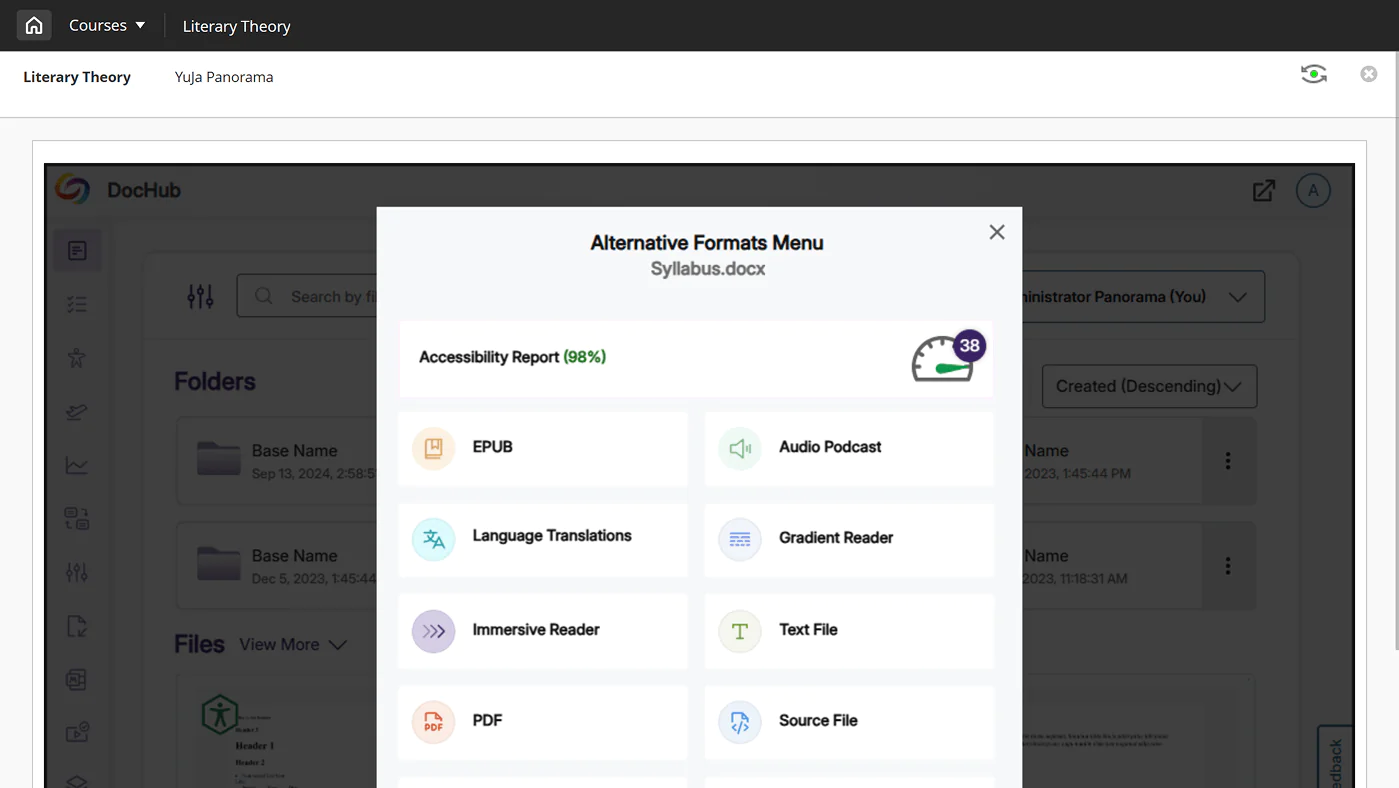Launch the Immersive Reader option

(542, 630)
